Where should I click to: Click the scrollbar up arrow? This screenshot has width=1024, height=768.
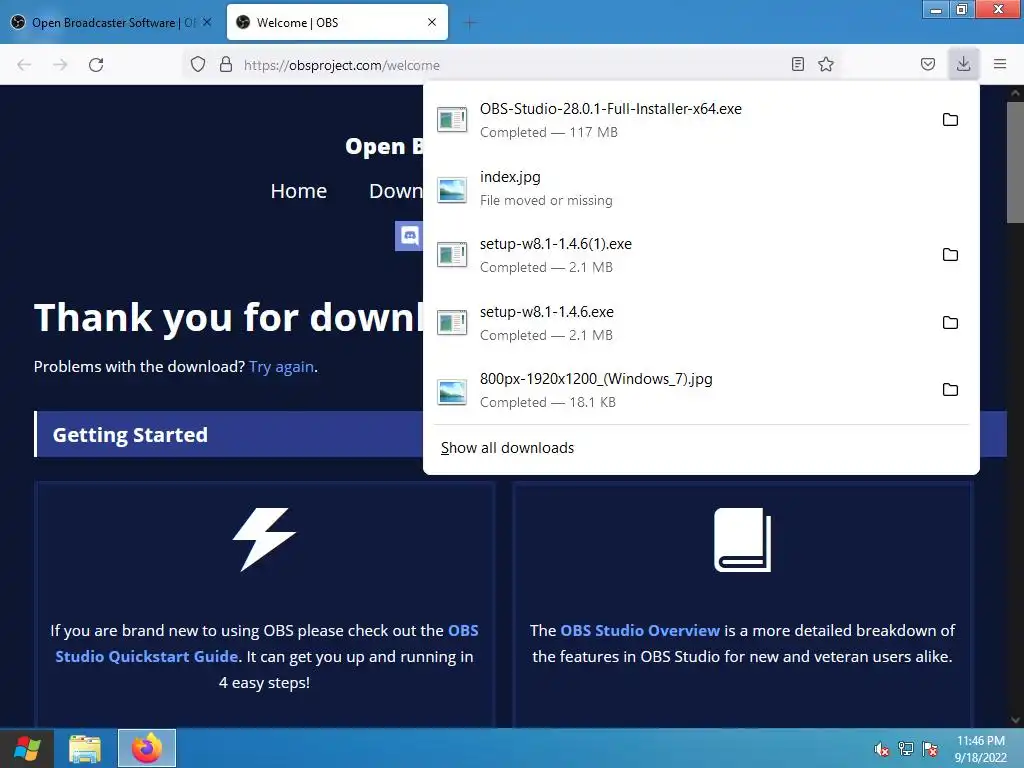(1015, 93)
